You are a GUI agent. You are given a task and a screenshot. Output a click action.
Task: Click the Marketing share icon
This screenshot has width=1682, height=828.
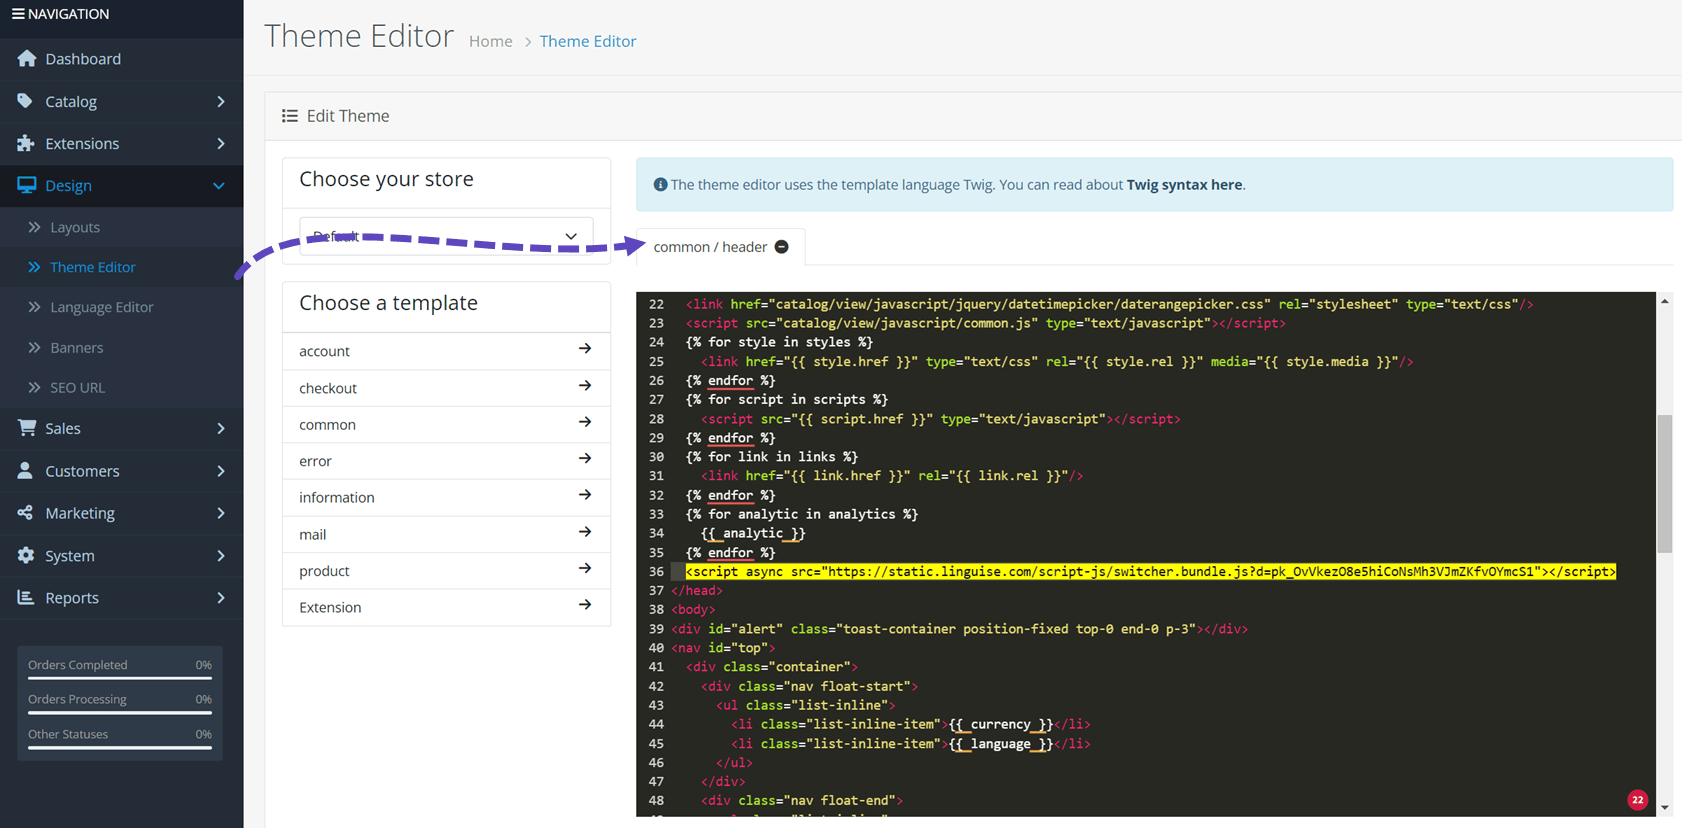tap(25, 512)
